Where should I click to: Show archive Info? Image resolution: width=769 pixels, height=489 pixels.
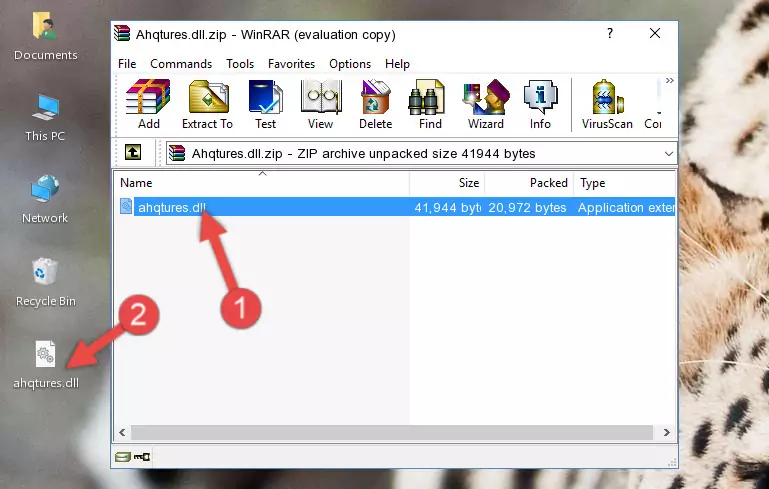click(x=540, y=104)
